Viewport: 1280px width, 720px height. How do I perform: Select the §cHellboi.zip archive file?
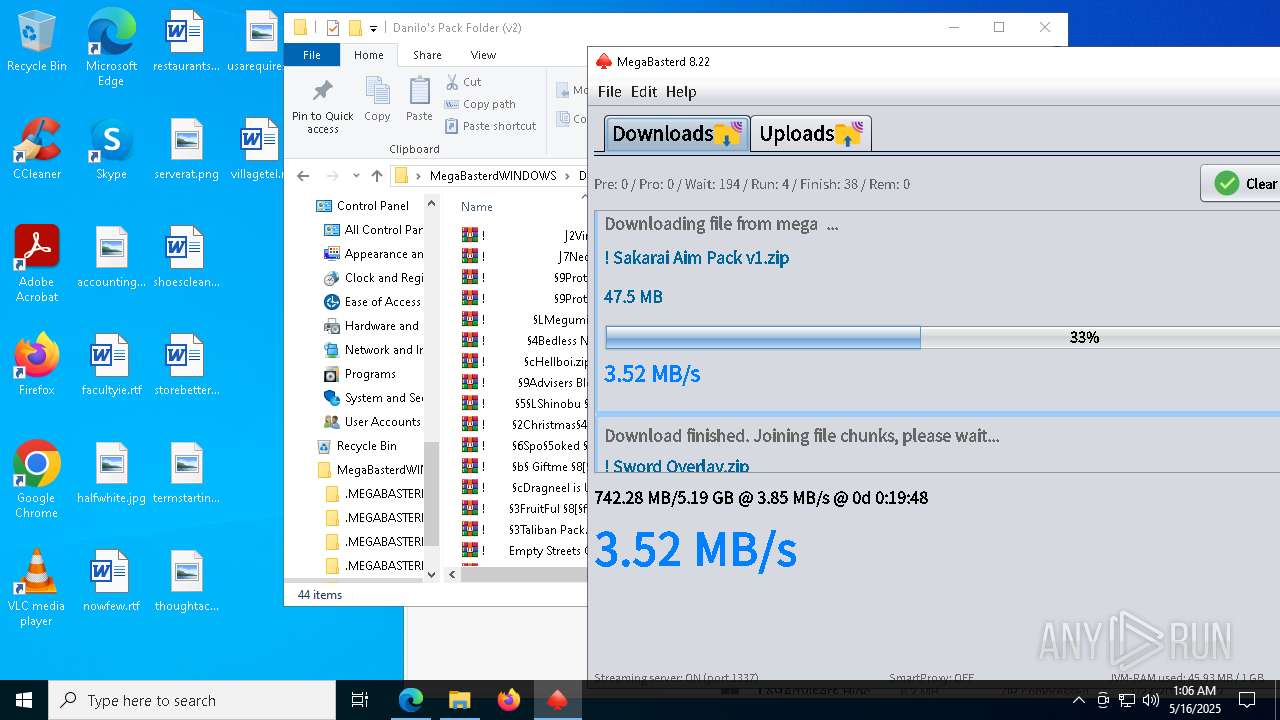[x=524, y=362]
